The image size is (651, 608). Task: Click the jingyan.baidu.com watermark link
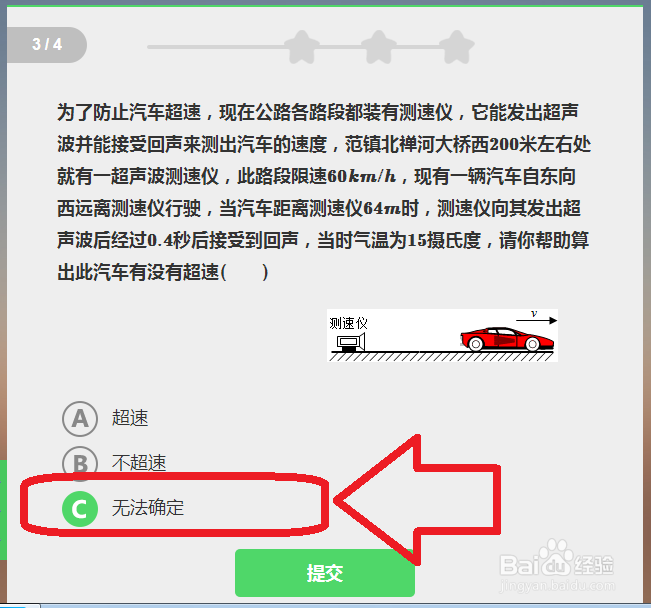[x=557, y=586]
